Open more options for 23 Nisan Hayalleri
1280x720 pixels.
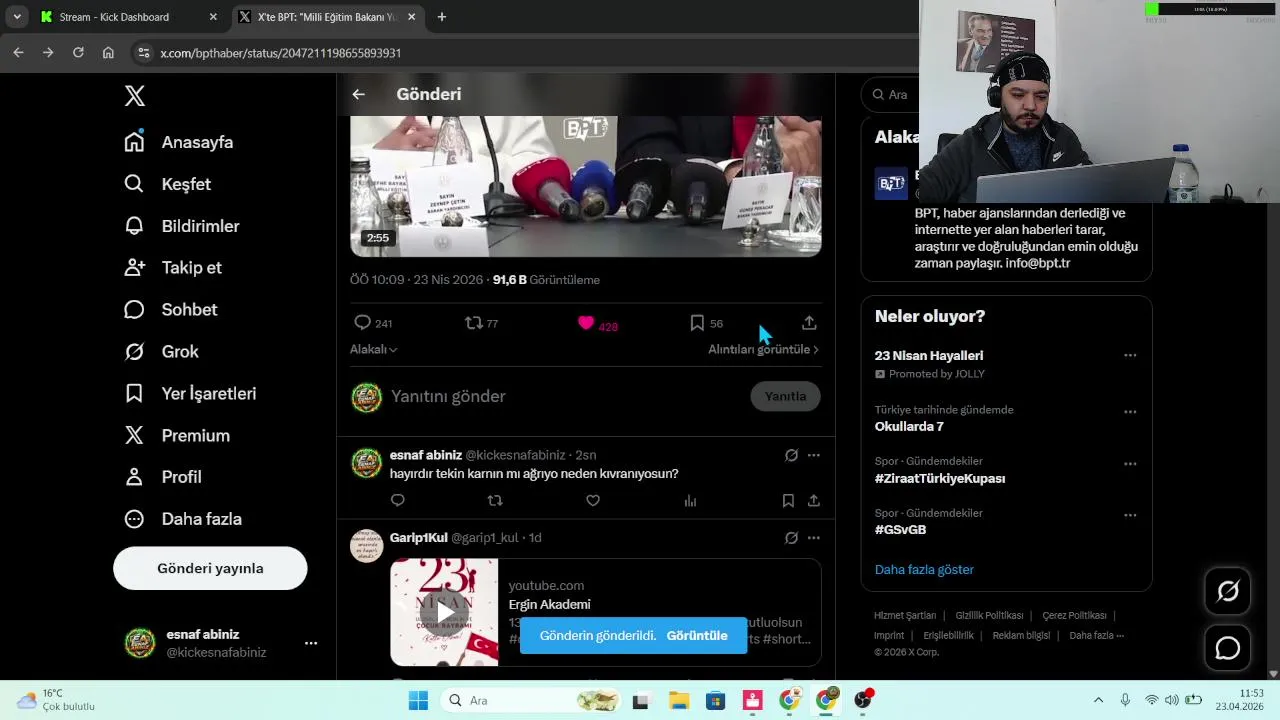pos(1130,356)
